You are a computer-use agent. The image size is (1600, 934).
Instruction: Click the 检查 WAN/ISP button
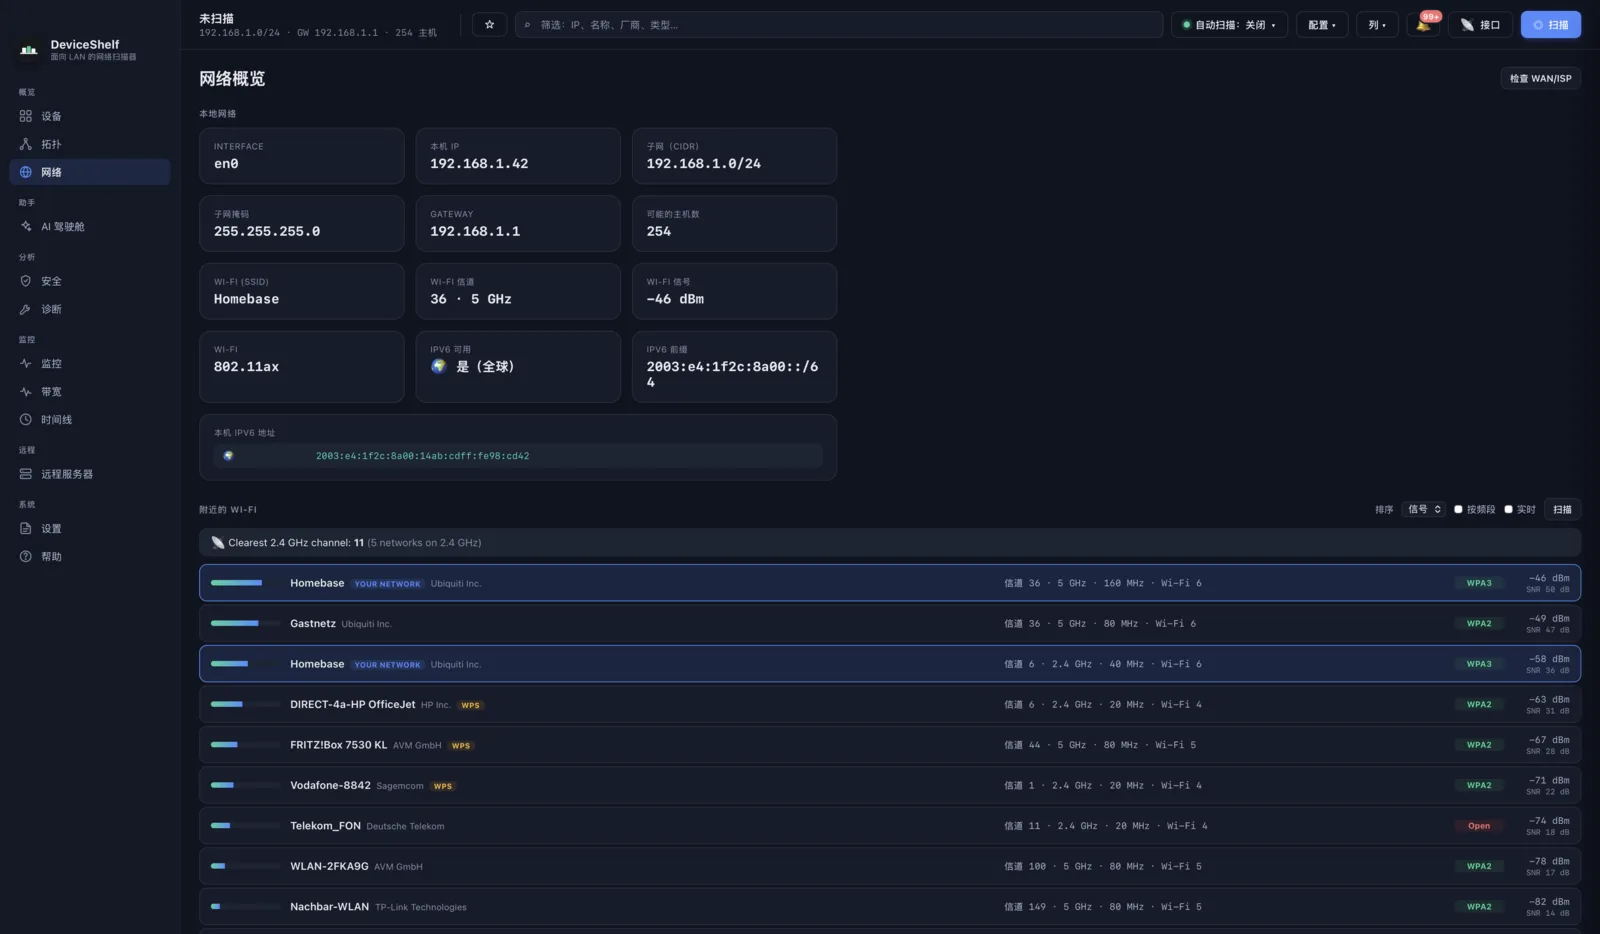(1540, 78)
